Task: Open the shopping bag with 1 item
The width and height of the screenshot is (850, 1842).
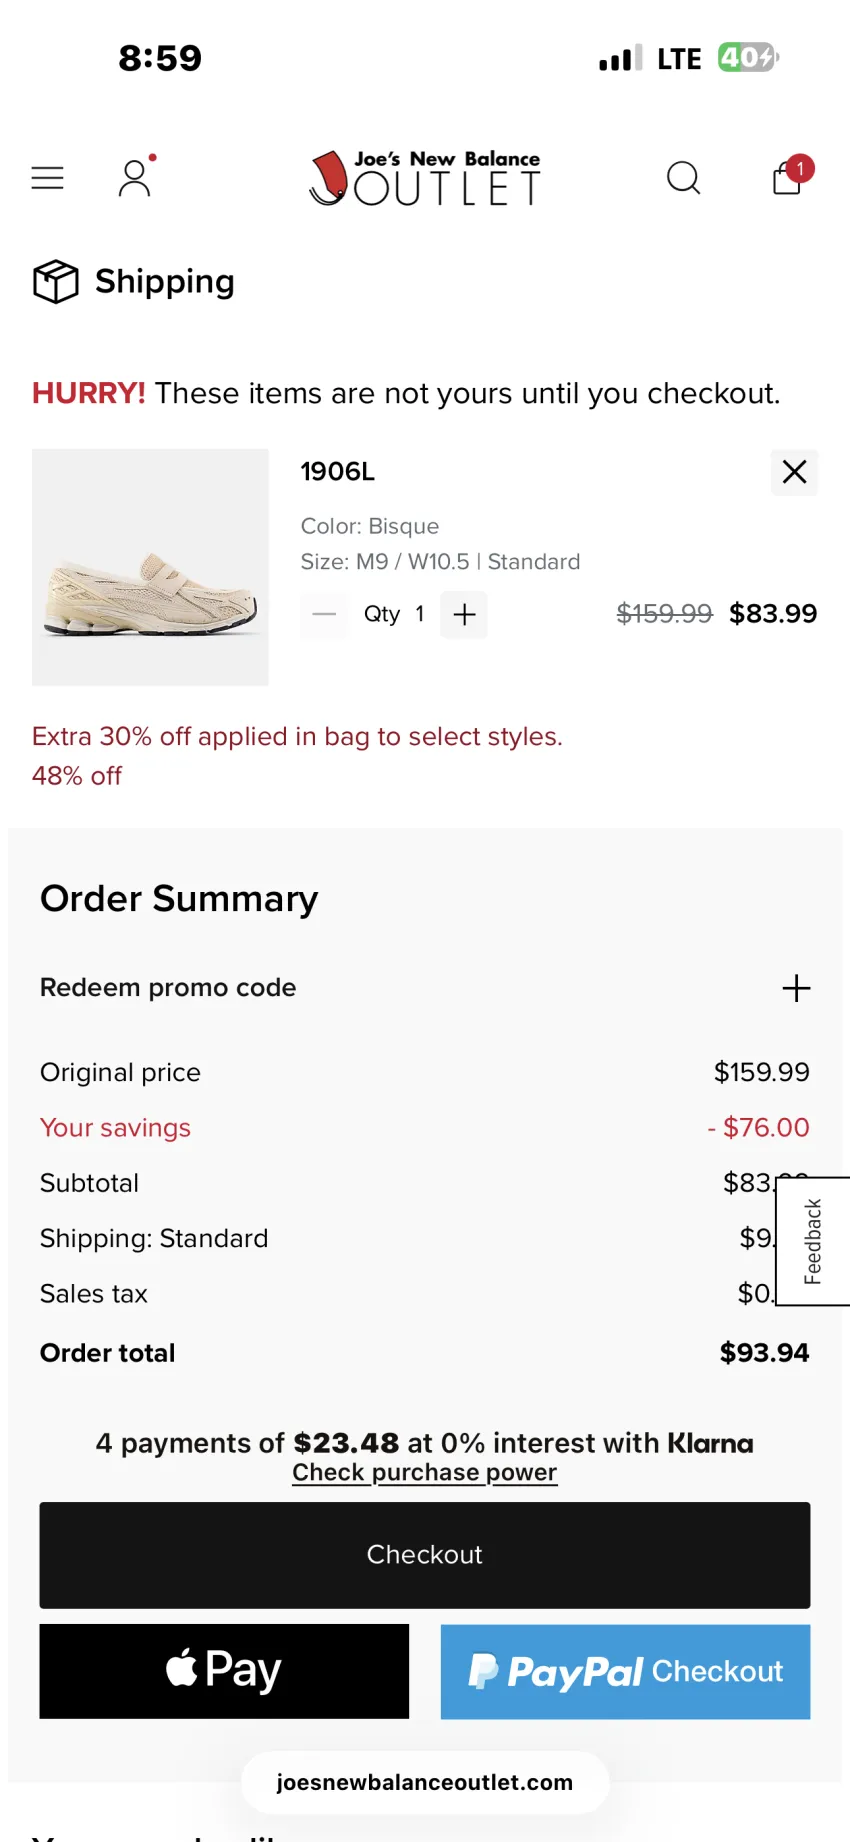Action: tap(791, 176)
